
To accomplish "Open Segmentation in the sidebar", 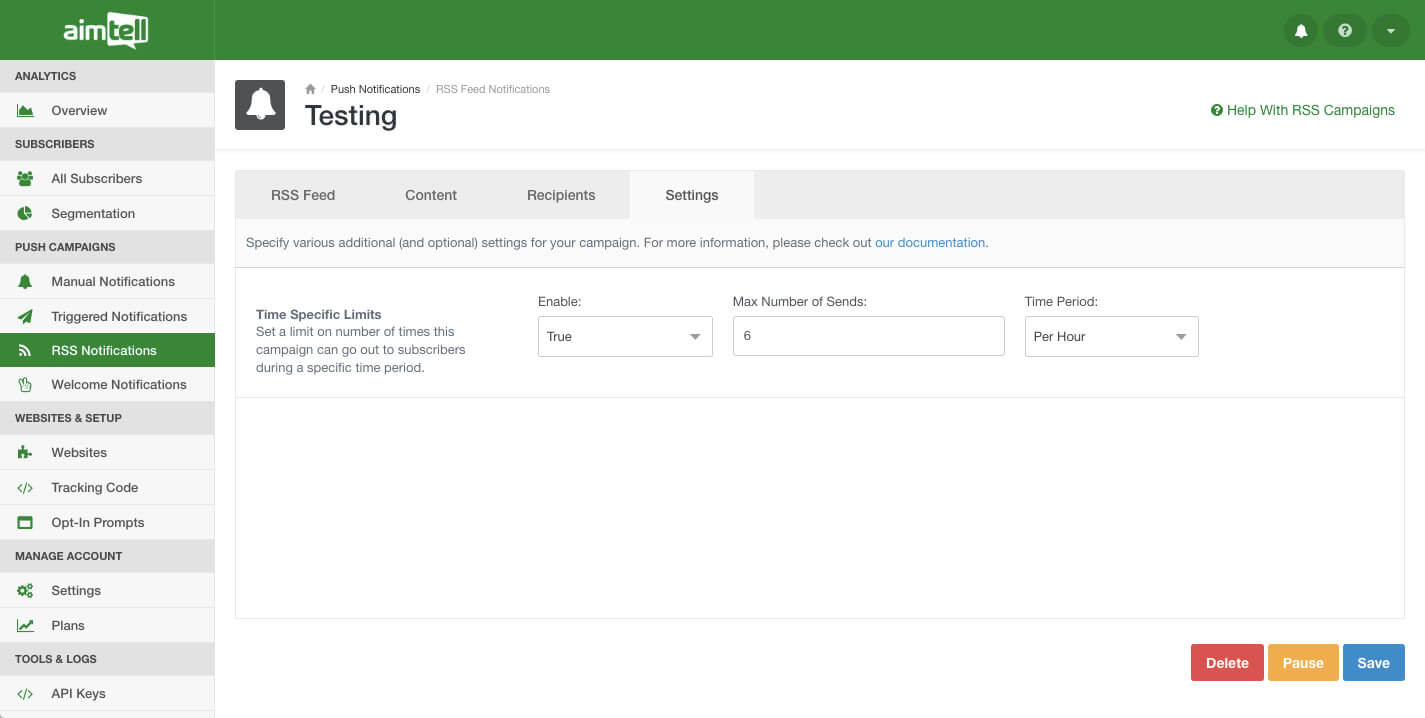I will click(107, 213).
